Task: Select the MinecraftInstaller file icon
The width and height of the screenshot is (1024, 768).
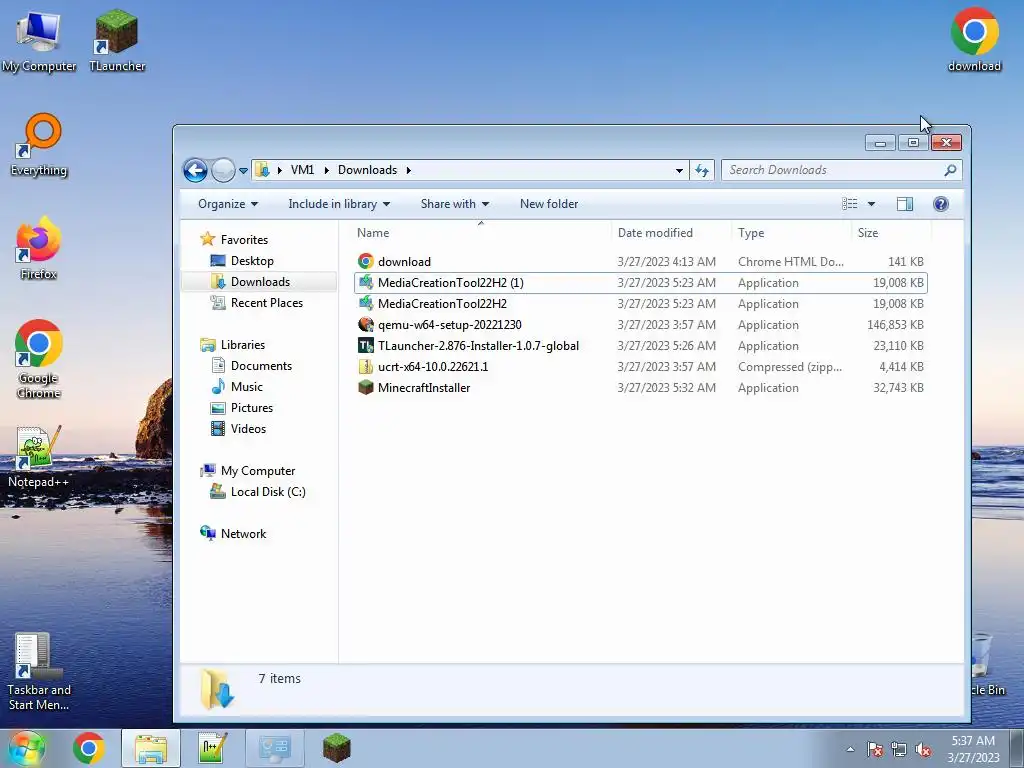Action: tap(366, 387)
